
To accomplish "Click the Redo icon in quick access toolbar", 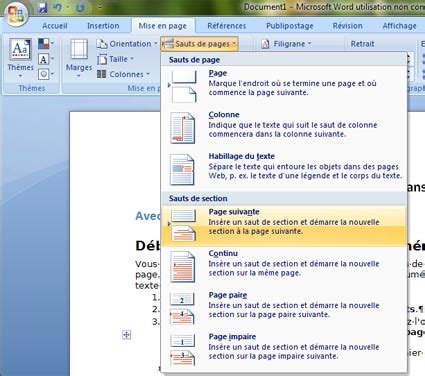I will tap(80, 7).
